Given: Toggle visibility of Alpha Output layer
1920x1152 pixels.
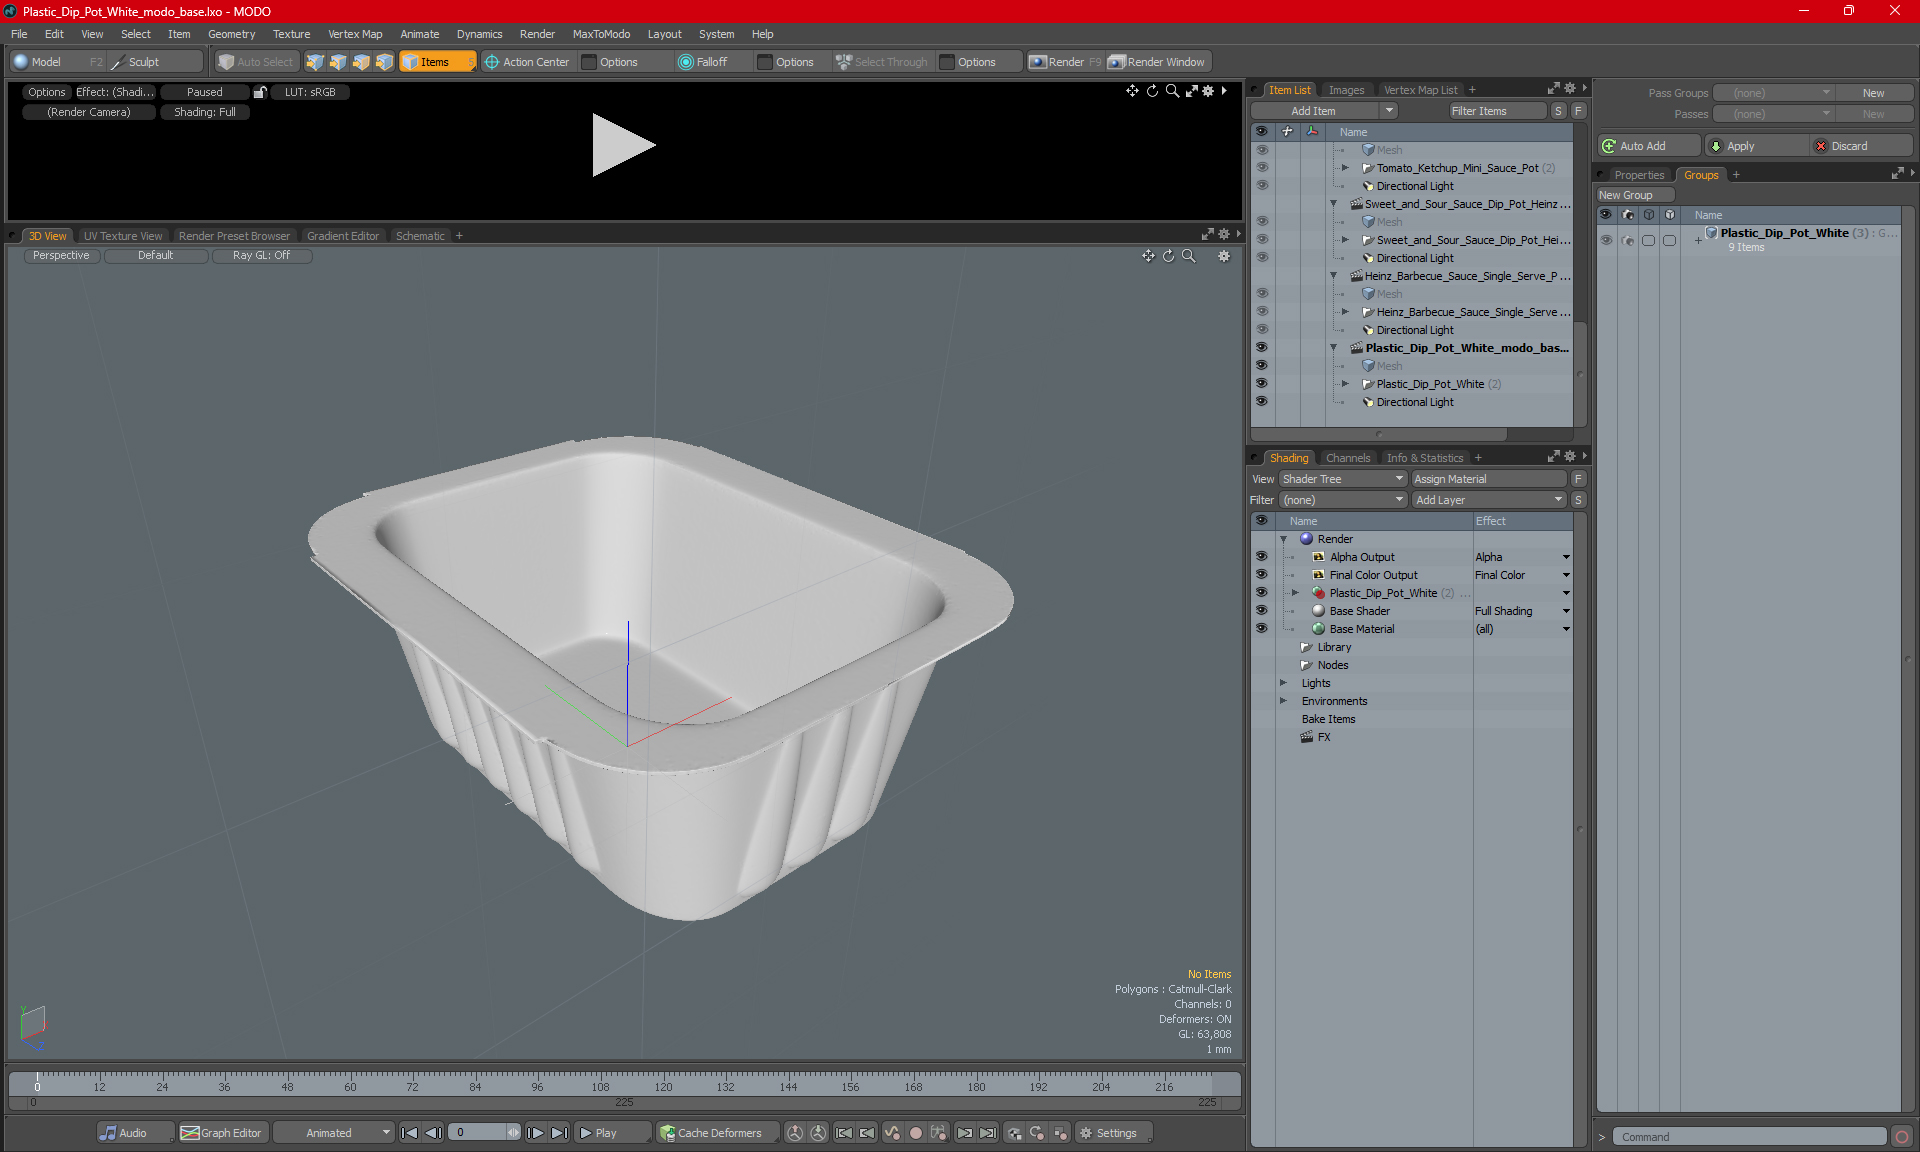Looking at the screenshot, I should pos(1261,556).
